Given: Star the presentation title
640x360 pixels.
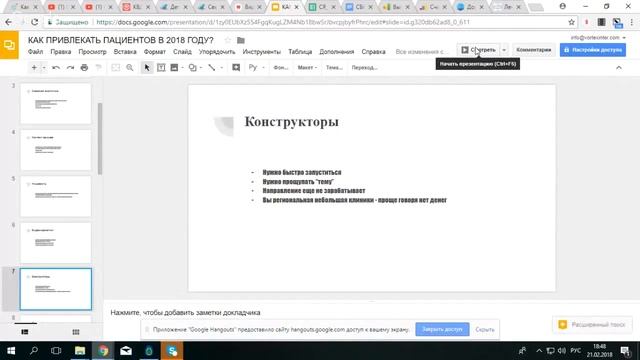Looking at the screenshot, I should coord(228,40).
